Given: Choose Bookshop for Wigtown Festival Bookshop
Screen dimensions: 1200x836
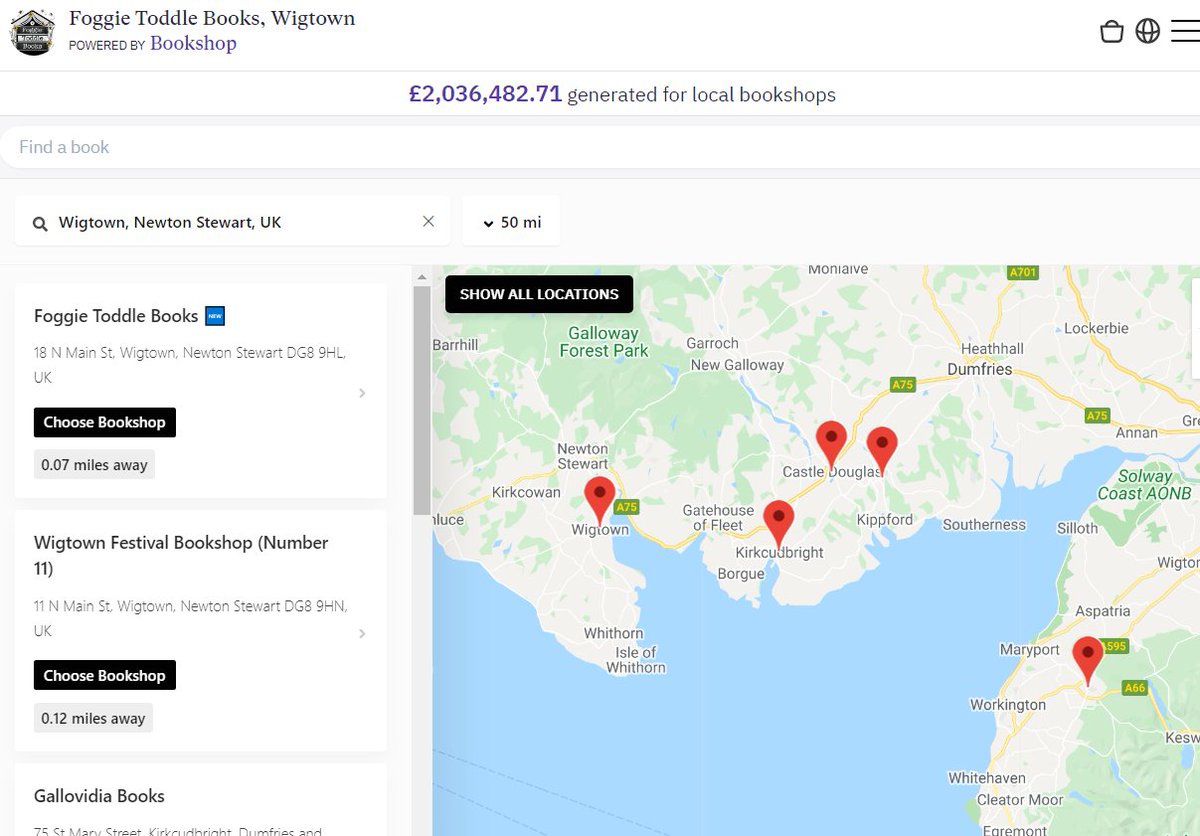Looking at the screenshot, I should [104, 675].
